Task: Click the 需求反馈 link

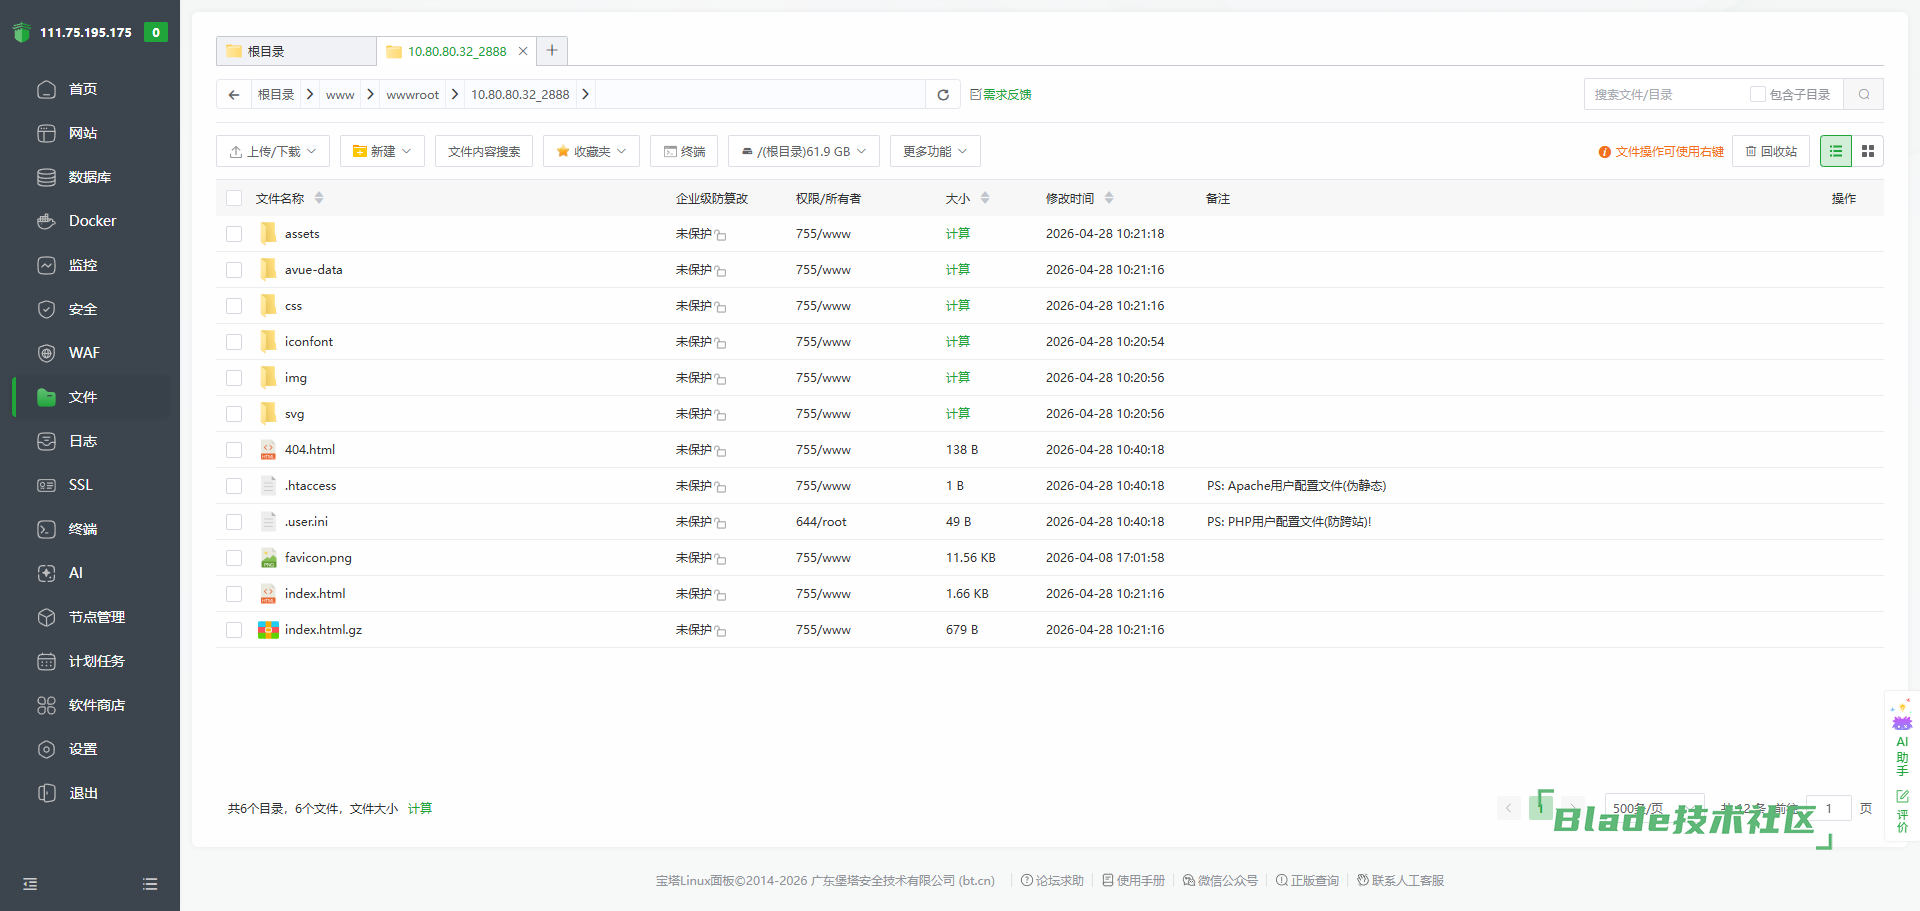Action: pos(1001,95)
